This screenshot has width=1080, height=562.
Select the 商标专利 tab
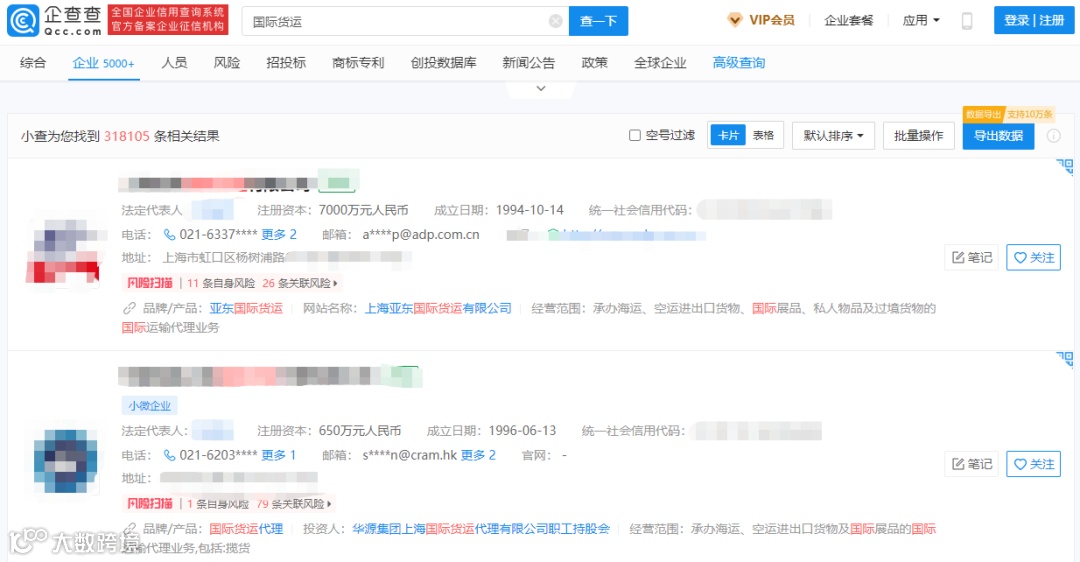[358, 63]
